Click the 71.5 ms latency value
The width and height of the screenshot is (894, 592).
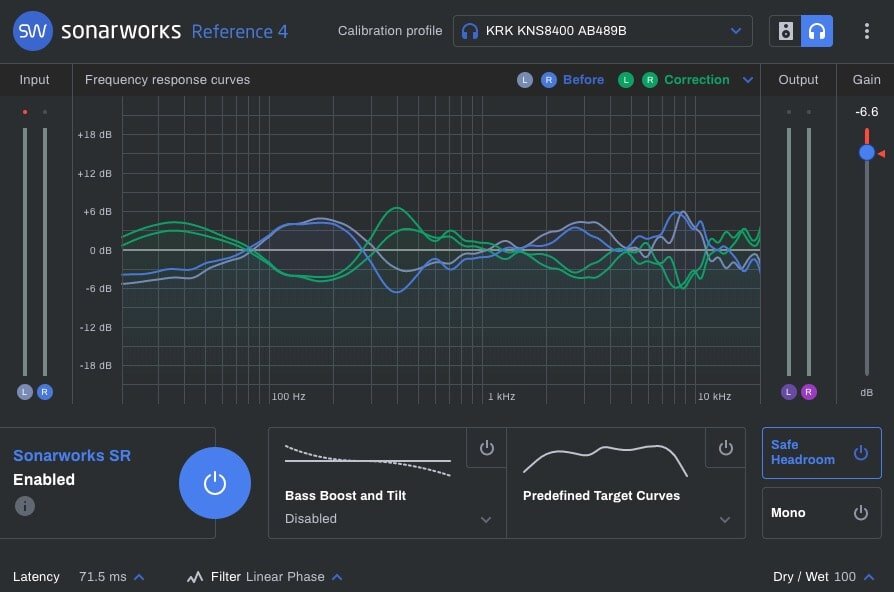103,577
